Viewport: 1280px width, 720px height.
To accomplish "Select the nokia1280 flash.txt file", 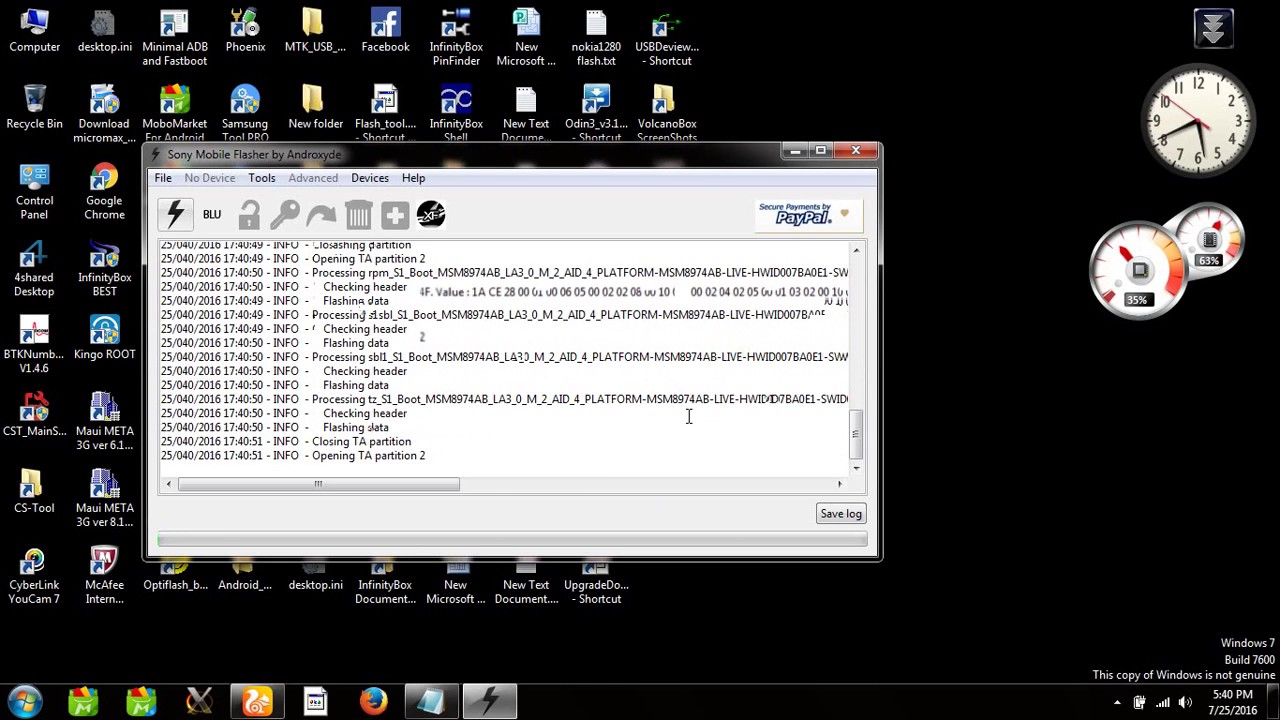I will [596, 39].
